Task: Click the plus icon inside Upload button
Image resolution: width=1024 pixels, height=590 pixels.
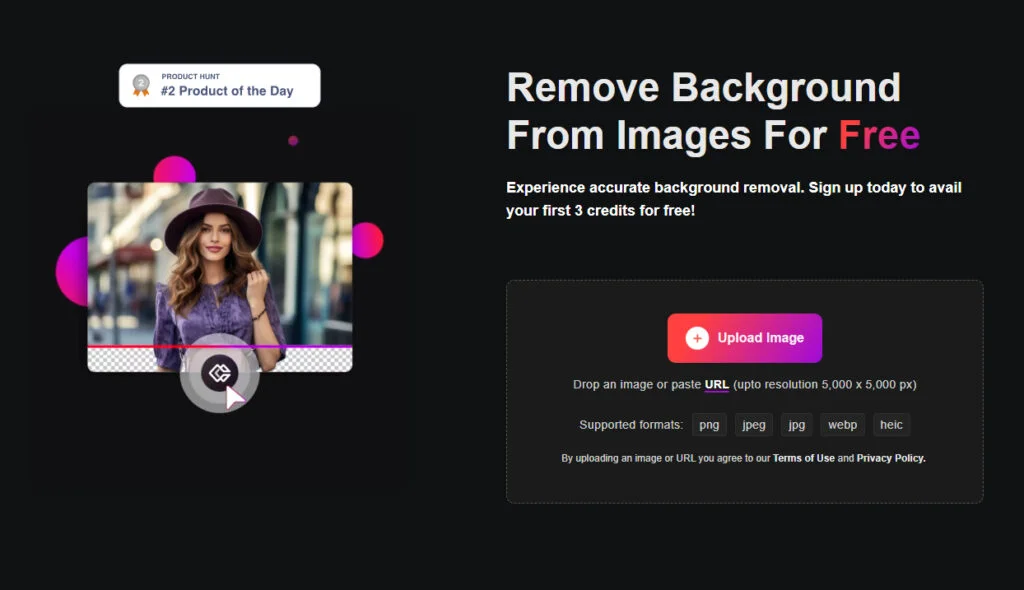Action: pos(697,338)
